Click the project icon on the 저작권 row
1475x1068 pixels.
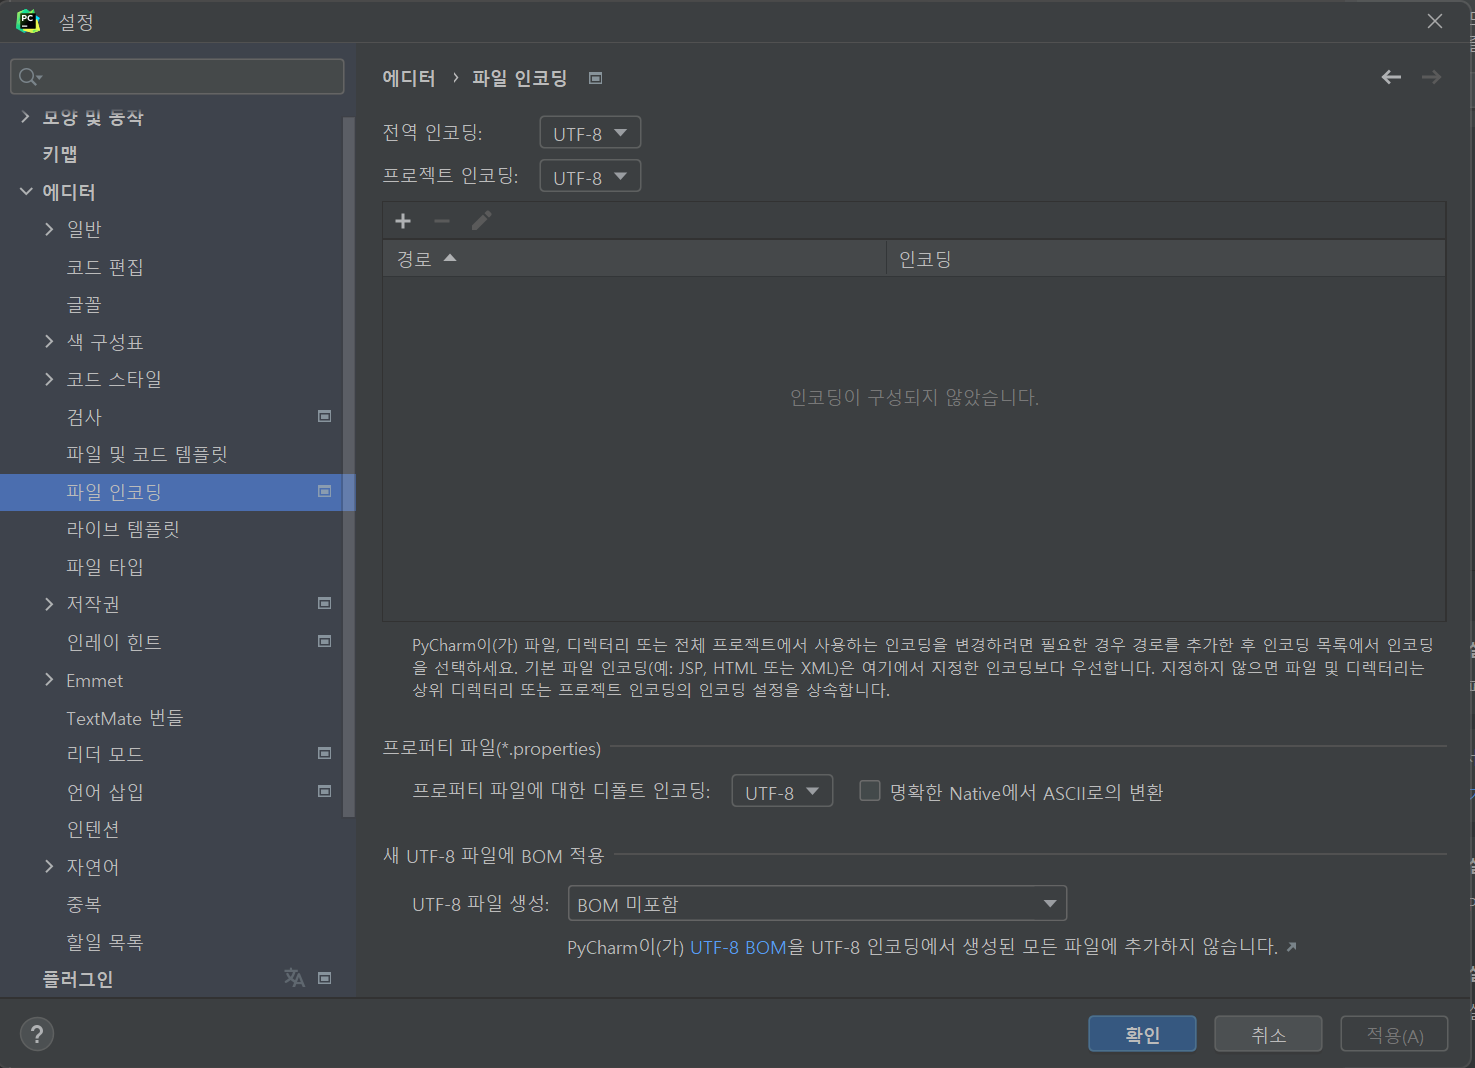[x=324, y=603]
